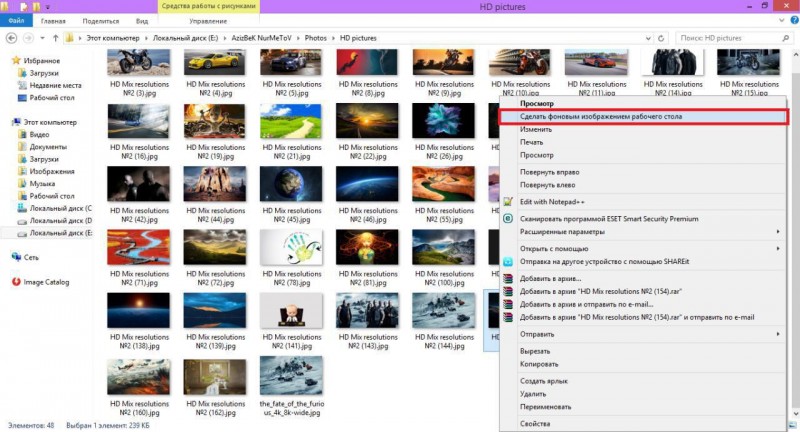Open Изображения folder in sidebar
Screen dimensions: 800x432
click(x=52, y=171)
